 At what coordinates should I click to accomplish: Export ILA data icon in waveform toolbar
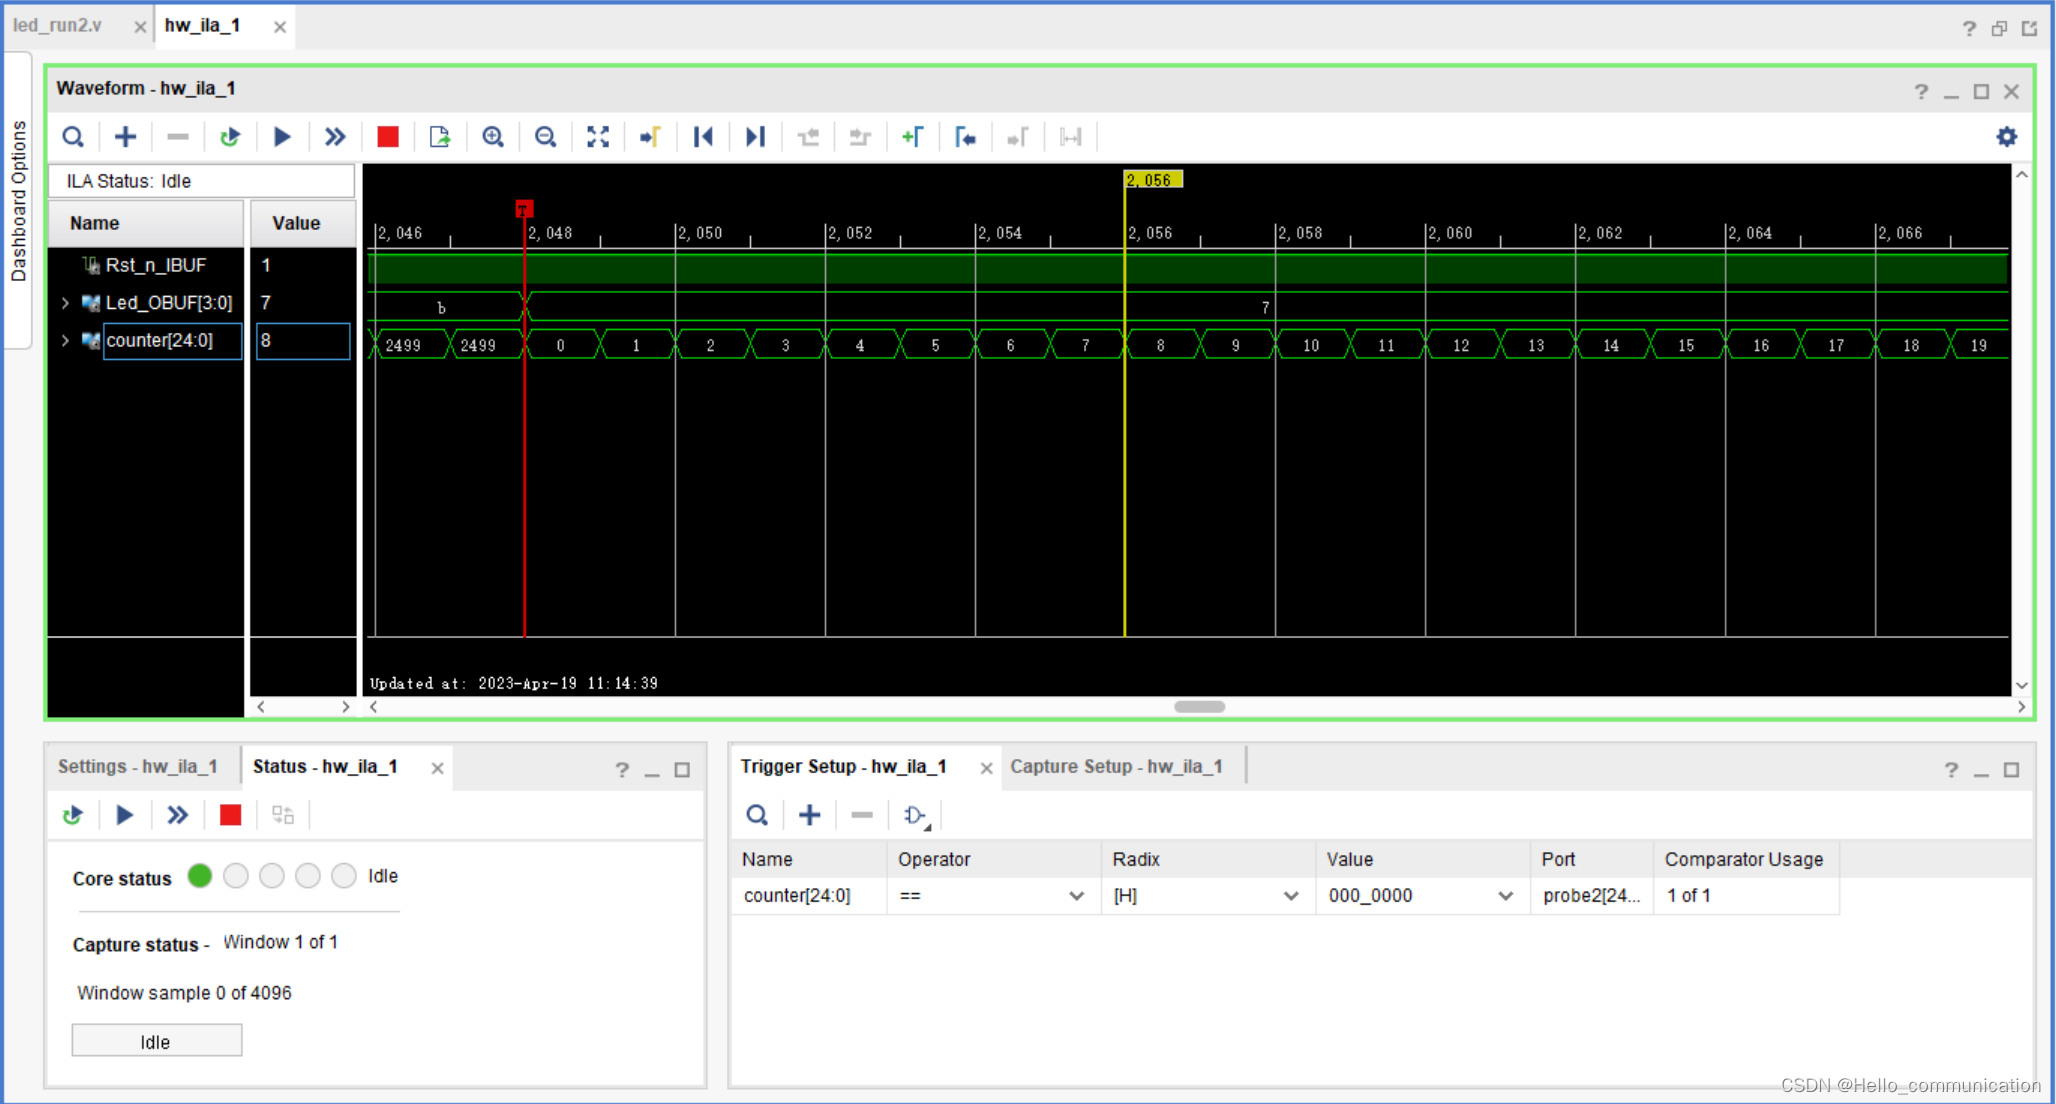pos(440,137)
